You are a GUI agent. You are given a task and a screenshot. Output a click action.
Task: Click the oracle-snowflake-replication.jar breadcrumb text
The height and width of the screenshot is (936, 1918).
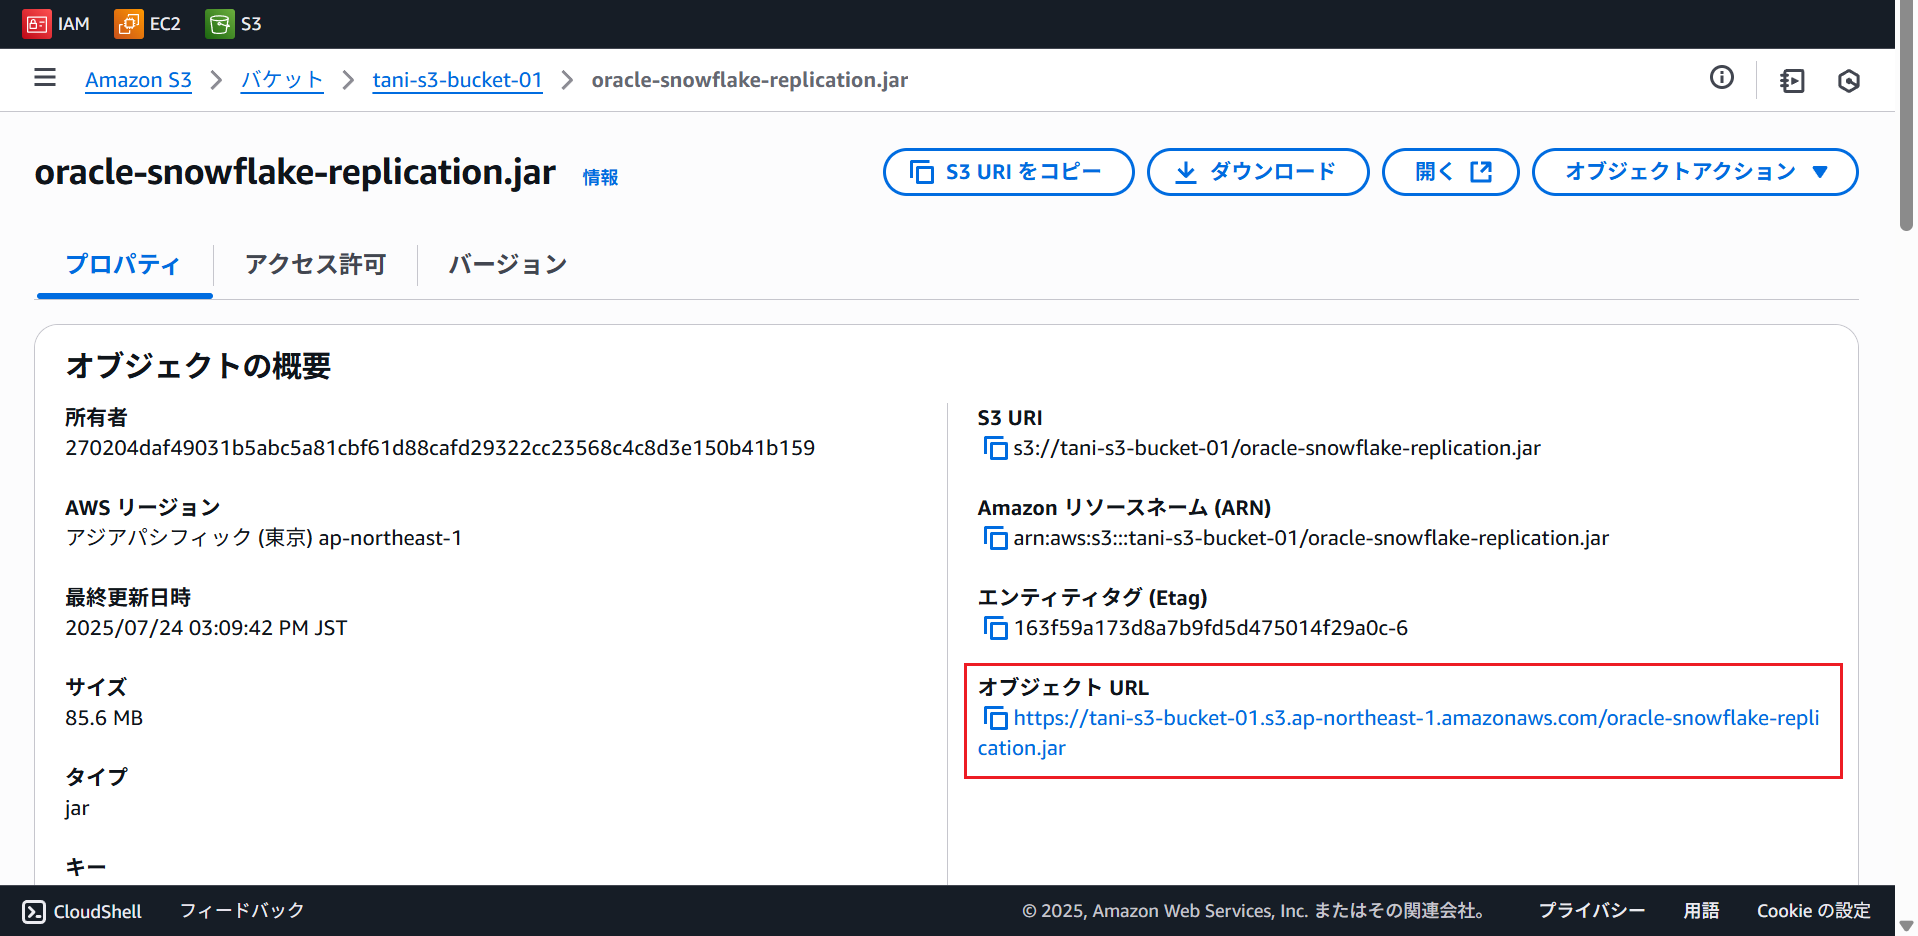click(x=750, y=80)
